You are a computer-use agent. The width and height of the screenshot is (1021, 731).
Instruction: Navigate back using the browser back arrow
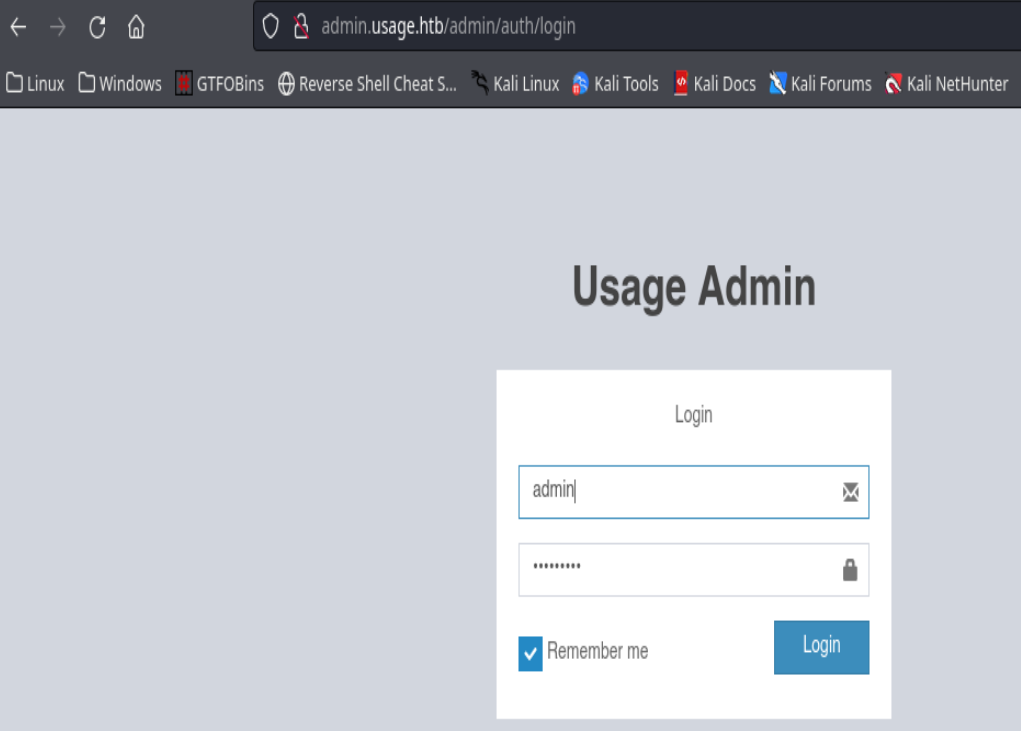18,26
